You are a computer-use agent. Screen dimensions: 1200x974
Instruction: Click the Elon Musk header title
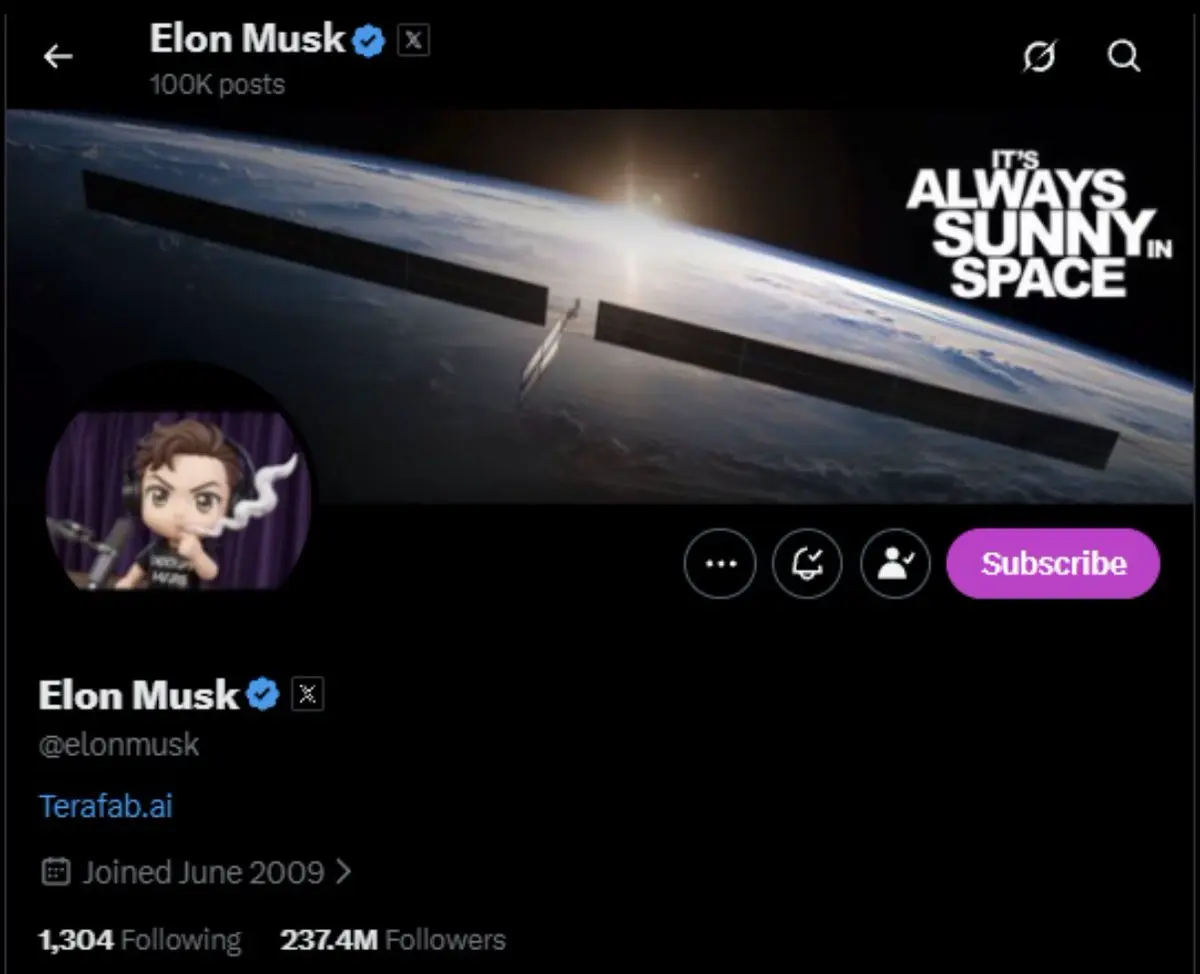tap(247, 40)
